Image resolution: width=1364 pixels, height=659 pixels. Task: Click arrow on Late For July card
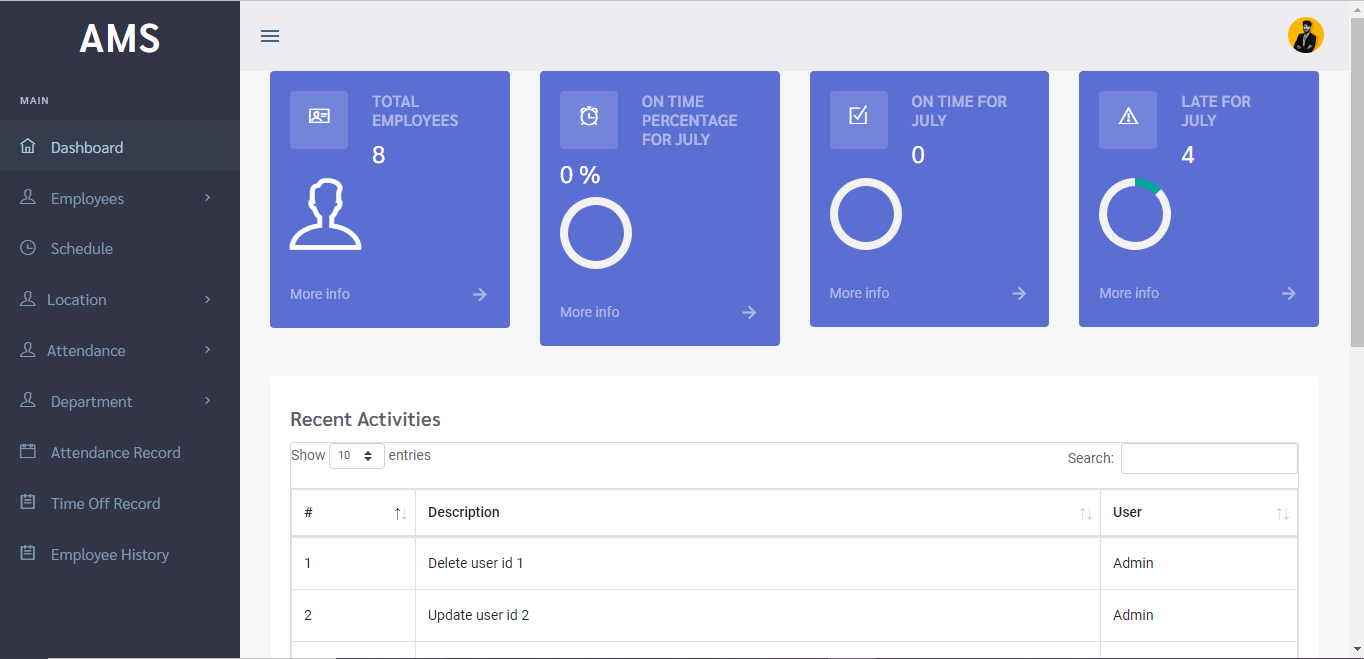1289,293
